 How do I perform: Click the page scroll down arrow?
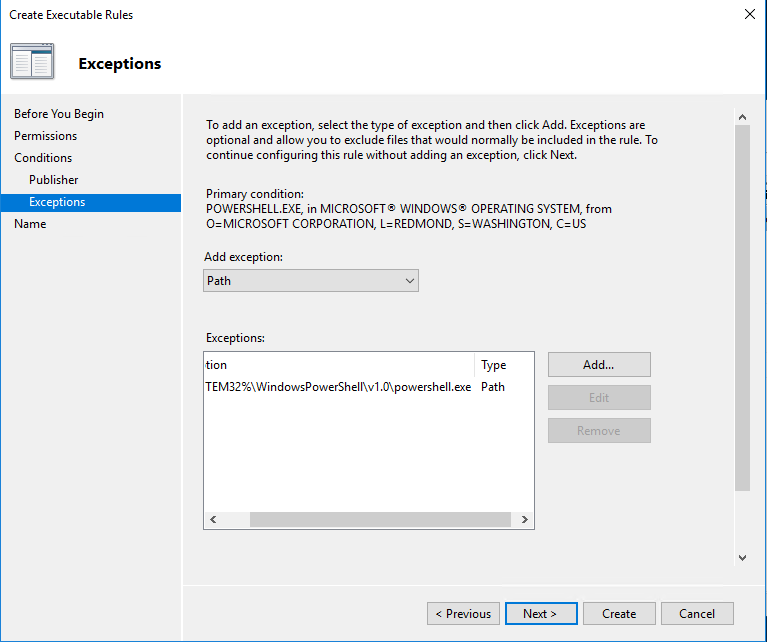coord(742,557)
